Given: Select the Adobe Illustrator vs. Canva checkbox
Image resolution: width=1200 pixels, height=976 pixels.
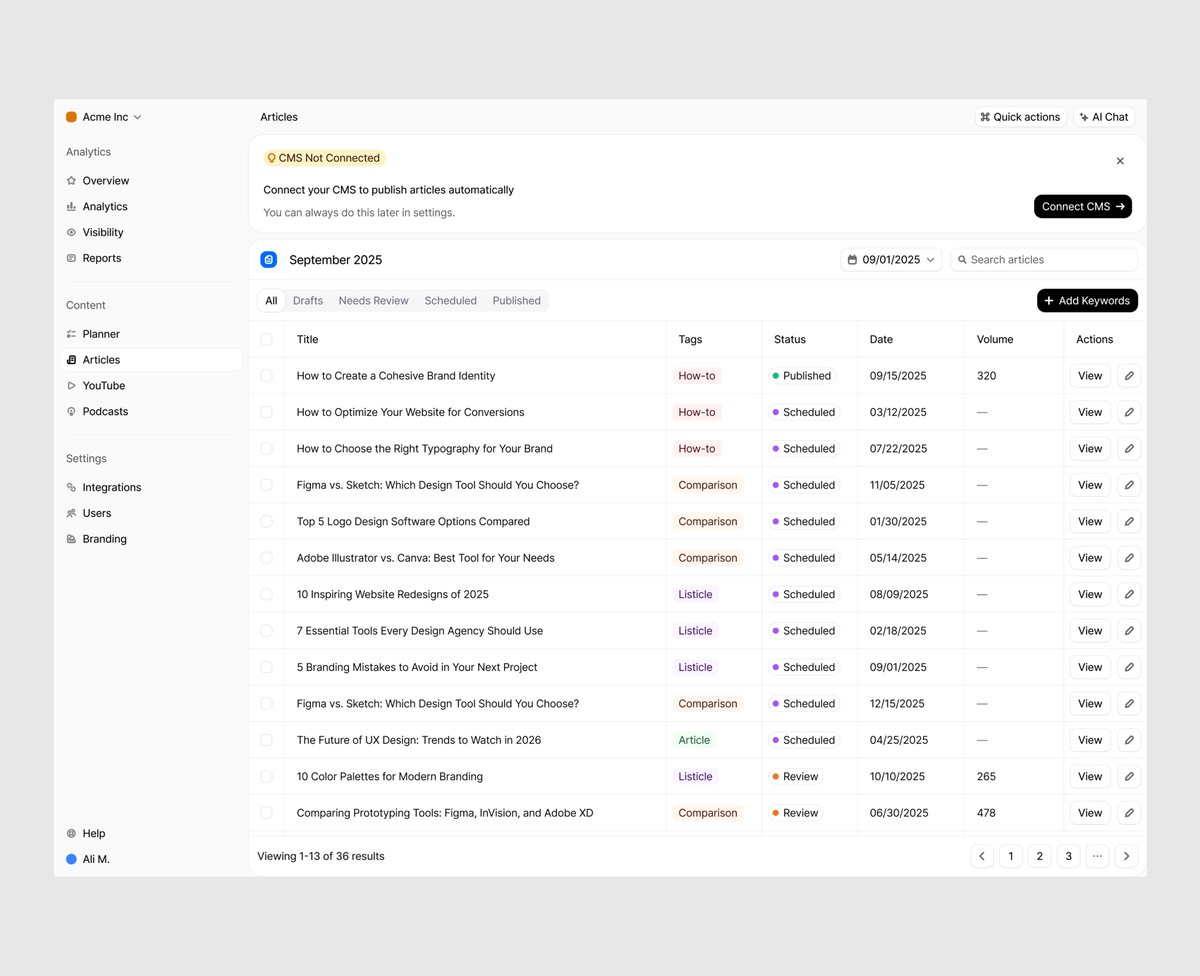Looking at the screenshot, I should pos(266,558).
